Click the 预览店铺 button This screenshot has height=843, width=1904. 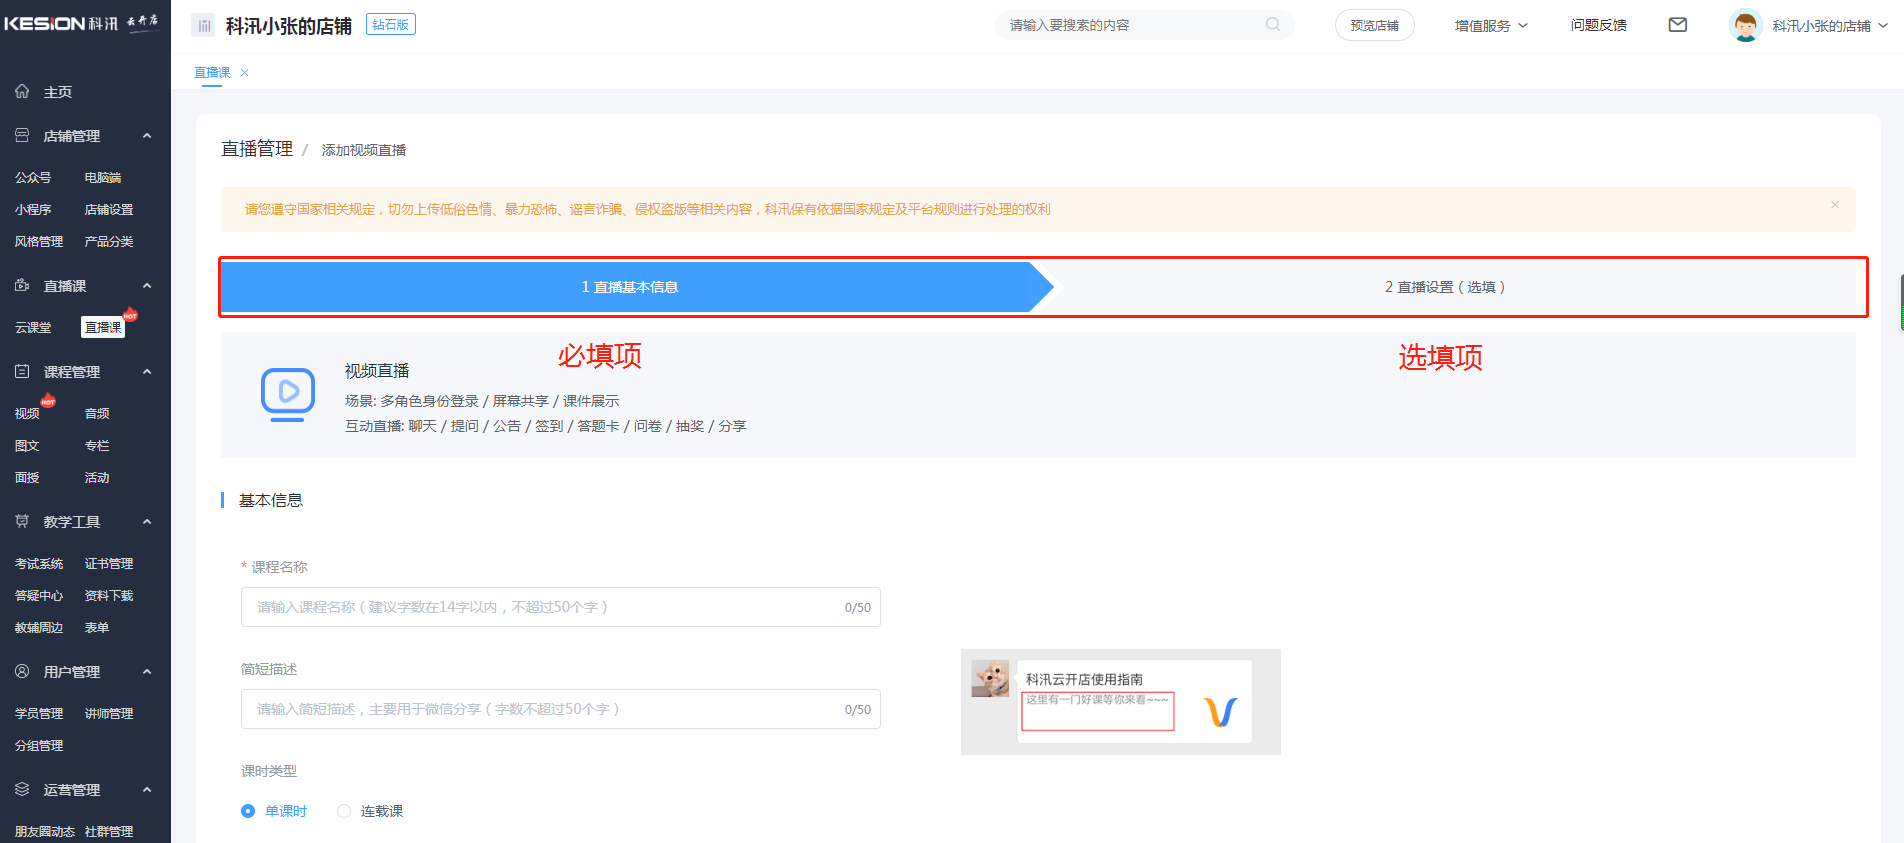[1374, 25]
